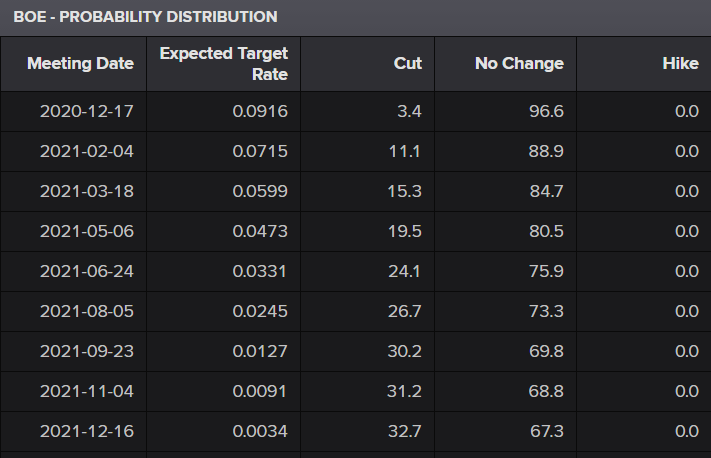Select the 2021-02-04 meeting date cell
The image size is (711, 458).
point(73,151)
